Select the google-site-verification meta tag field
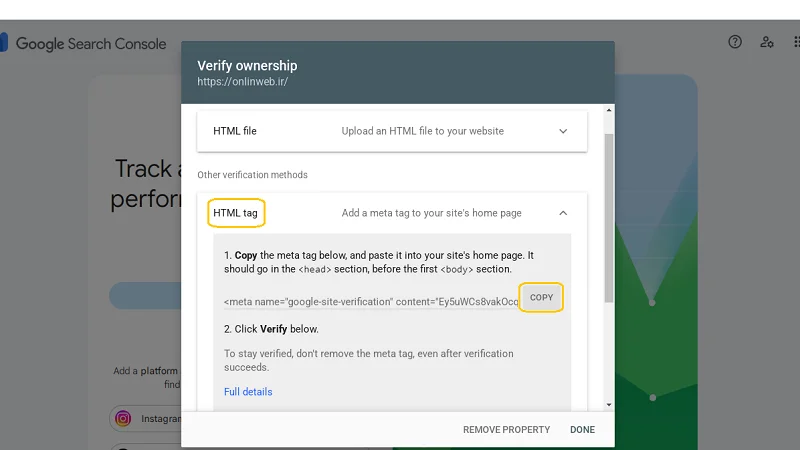Viewport: 800px width, 450px height. coord(371,302)
